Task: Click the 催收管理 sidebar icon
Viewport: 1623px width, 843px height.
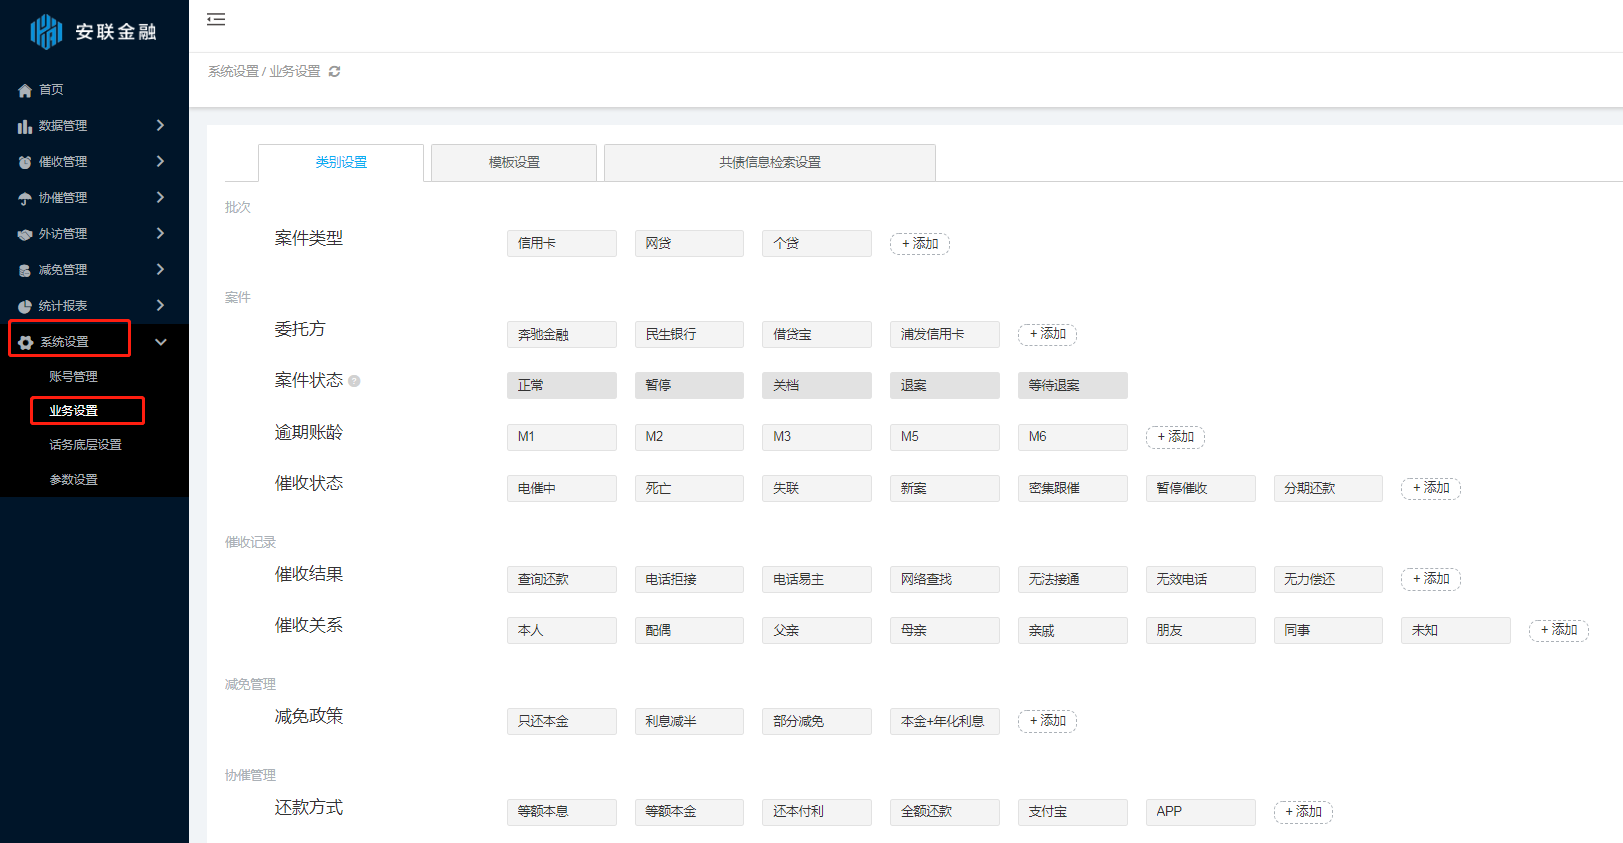Action: pyautogui.click(x=25, y=162)
